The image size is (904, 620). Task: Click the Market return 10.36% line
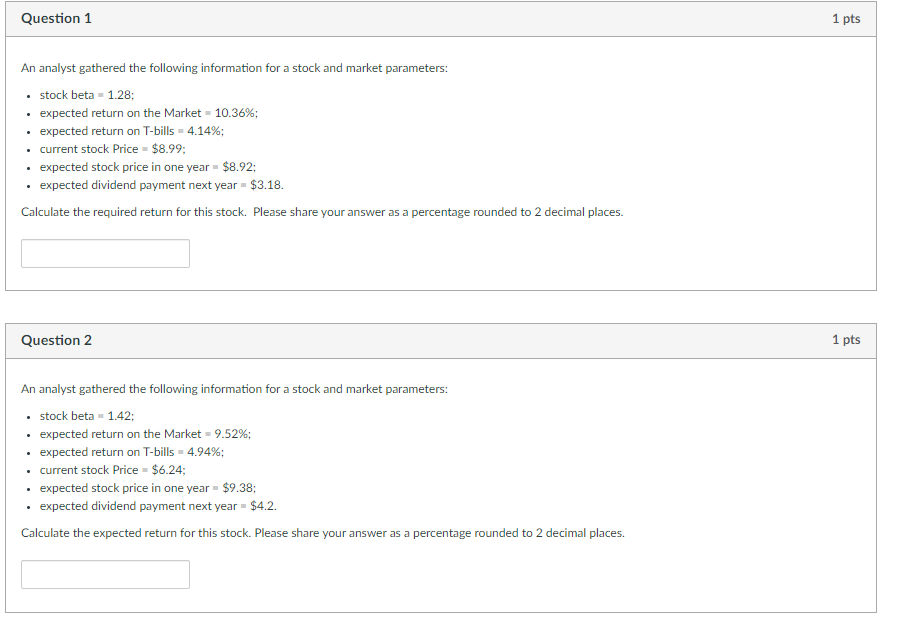tap(148, 113)
